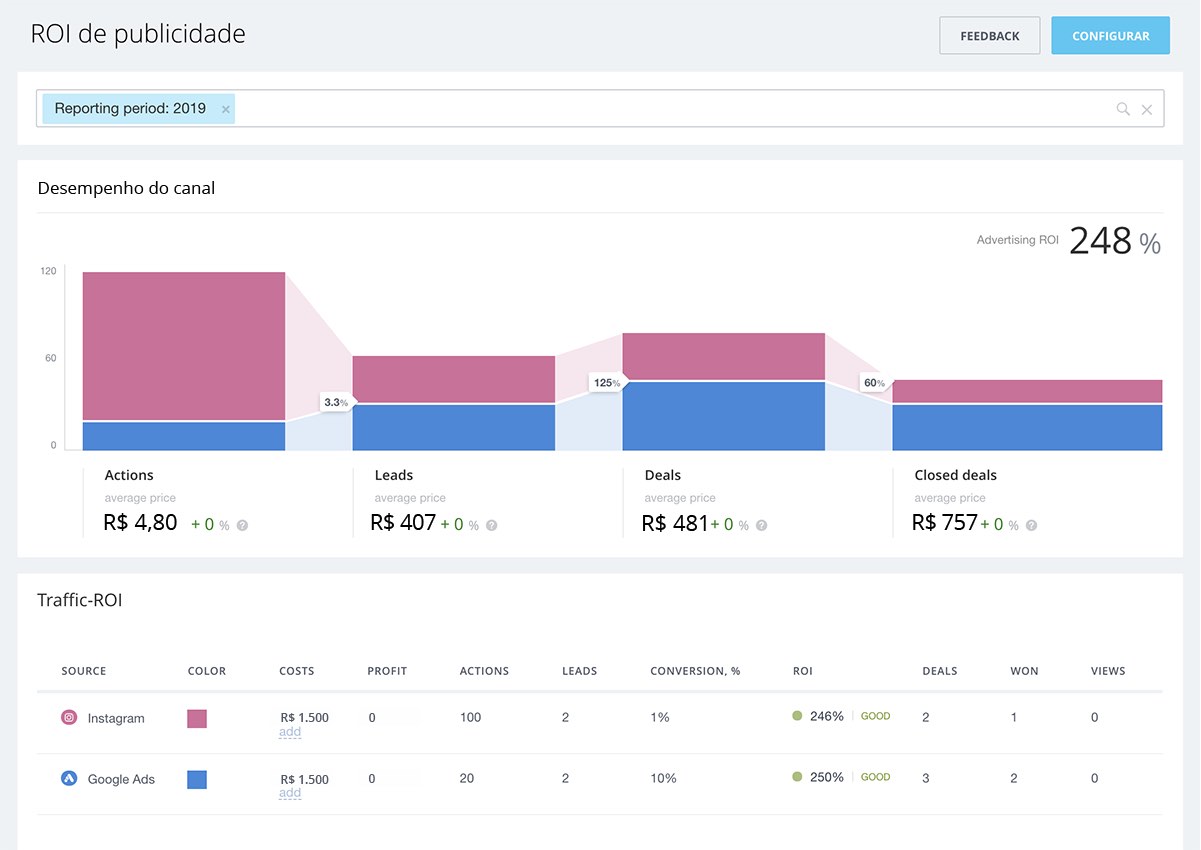Click the add link under Instagram costs
The width and height of the screenshot is (1201, 850).
pos(290,732)
